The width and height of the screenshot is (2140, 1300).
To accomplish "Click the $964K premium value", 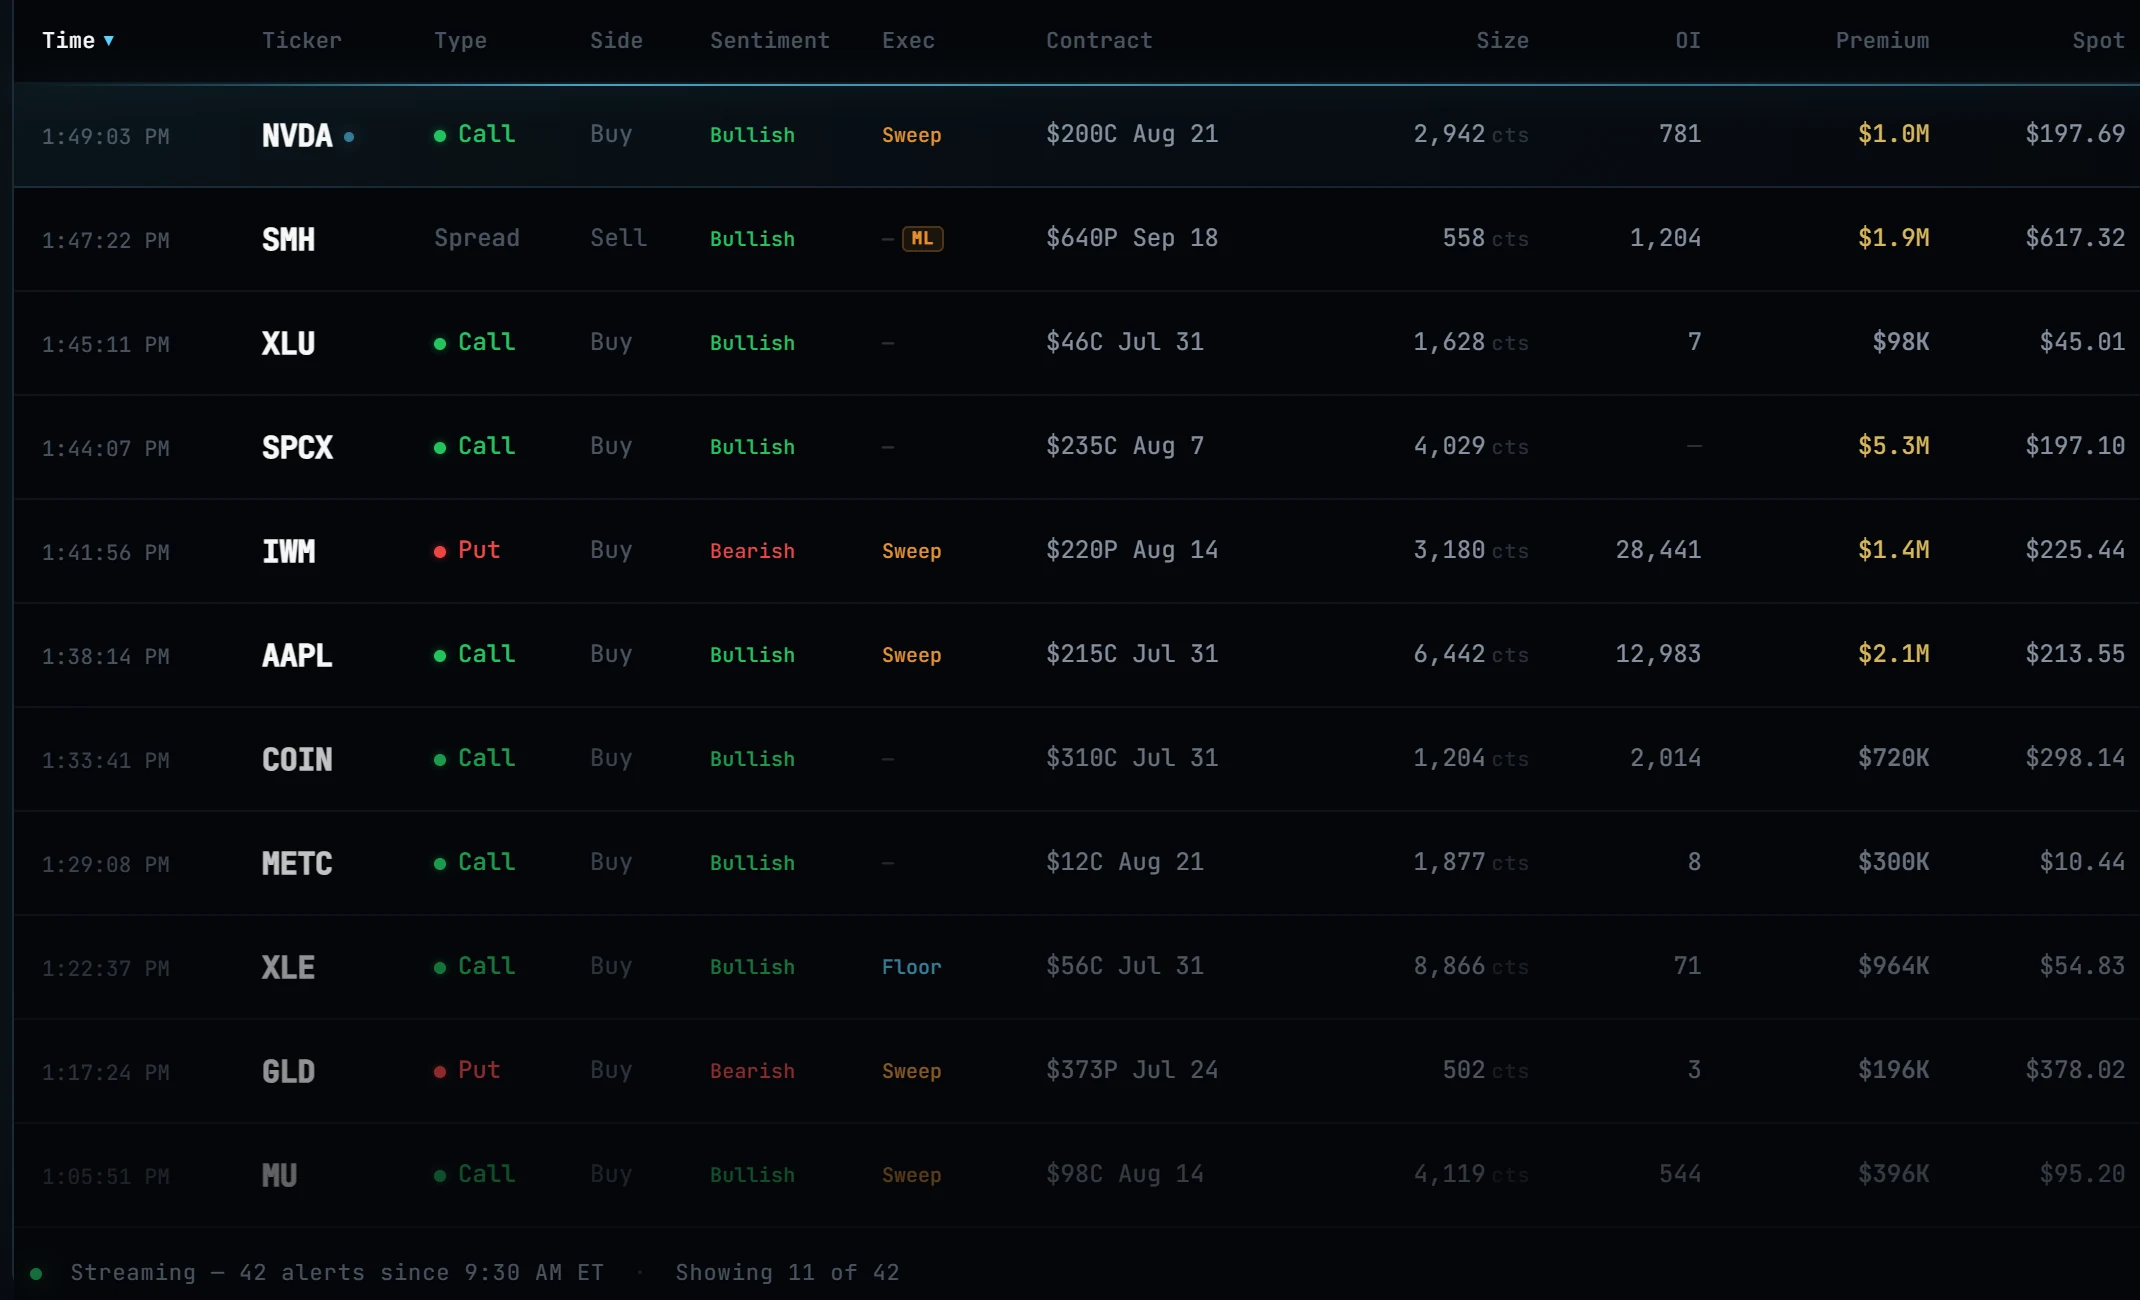I will click(x=1894, y=966).
